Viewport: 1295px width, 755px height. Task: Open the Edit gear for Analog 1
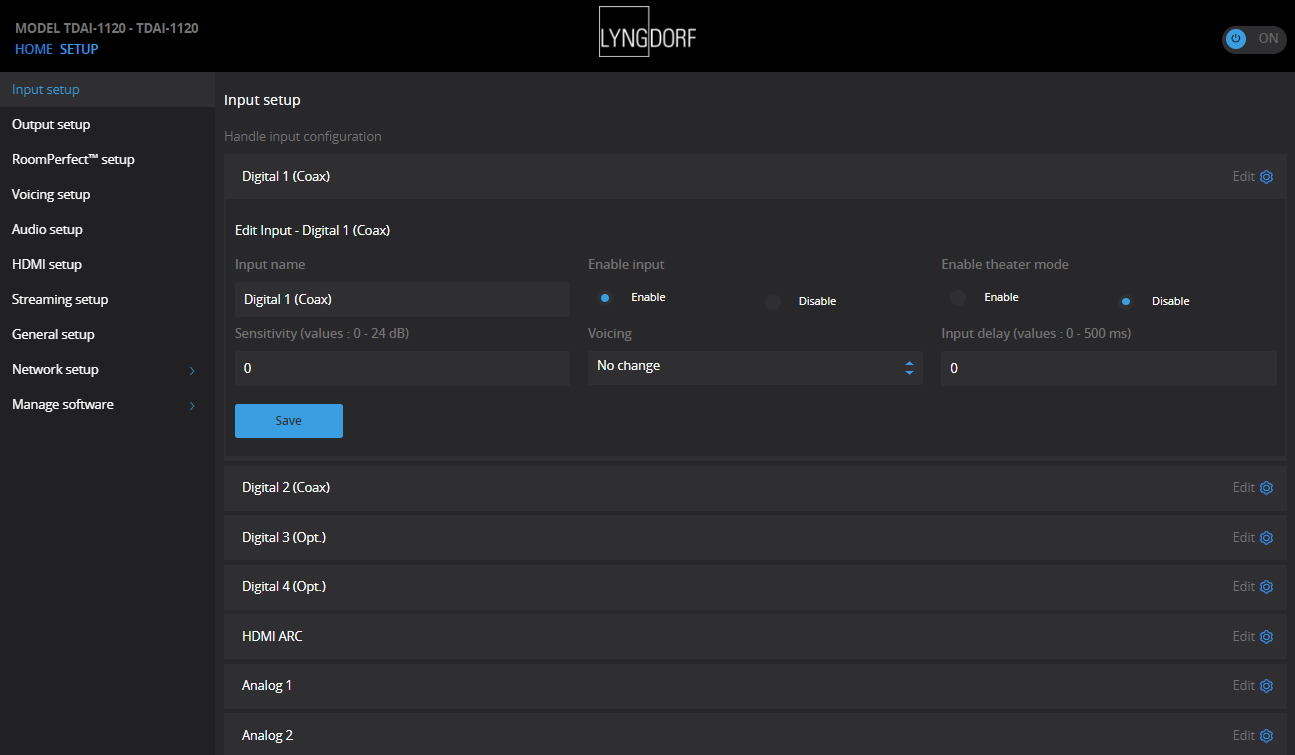[1266, 685]
